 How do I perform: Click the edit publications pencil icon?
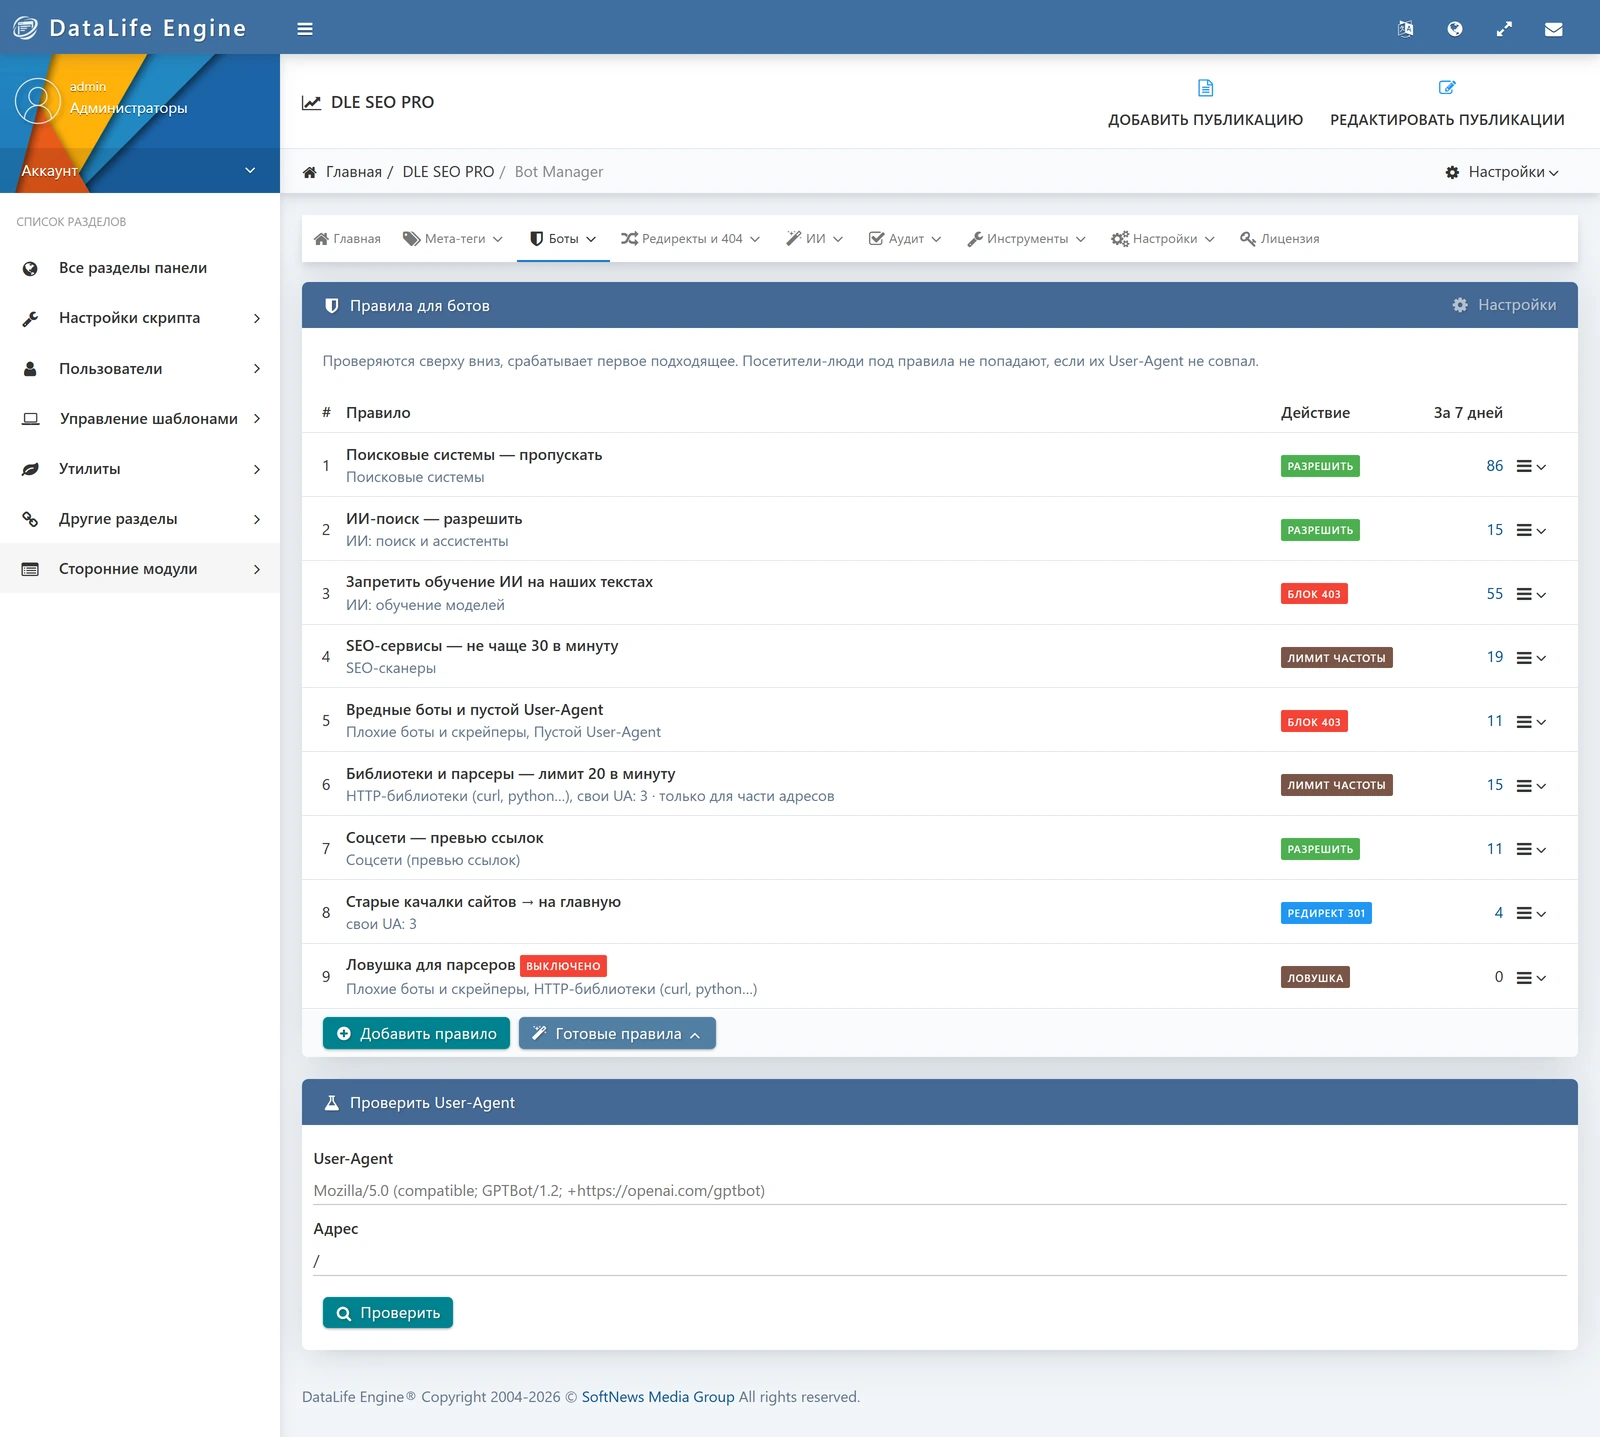point(1447,88)
